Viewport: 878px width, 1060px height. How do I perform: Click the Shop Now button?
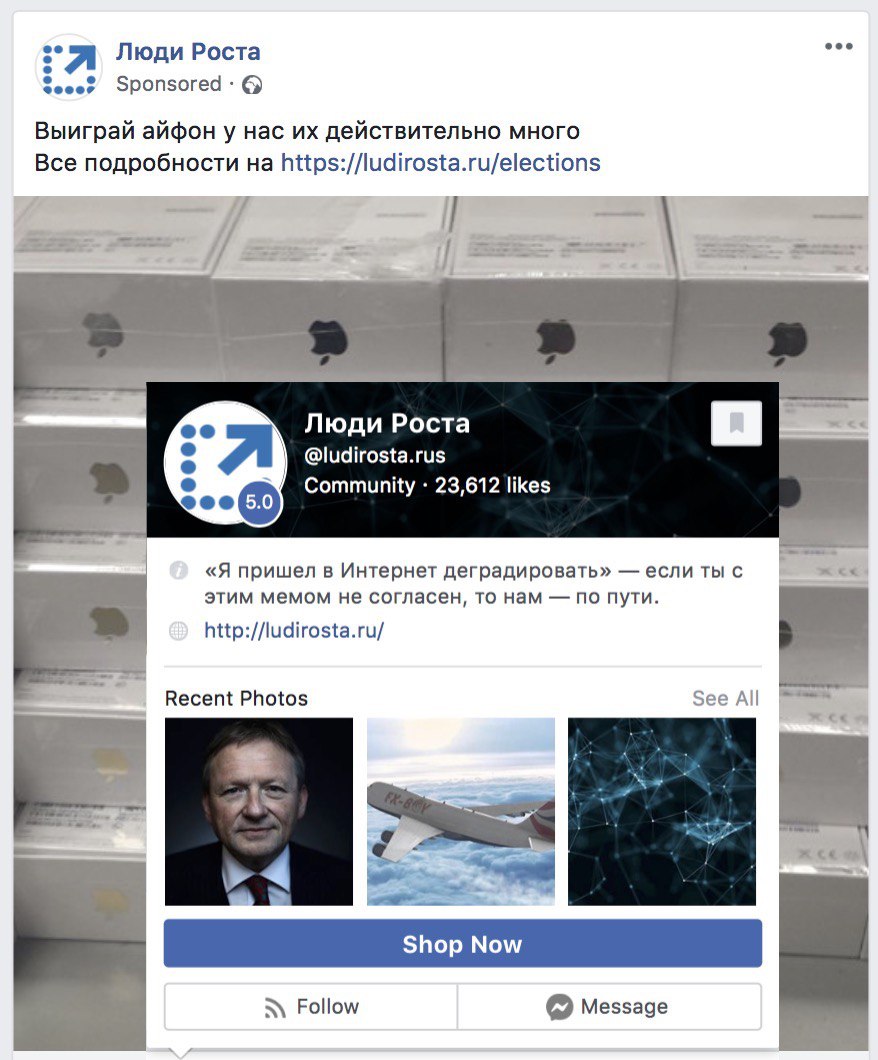tap(462, 944)
